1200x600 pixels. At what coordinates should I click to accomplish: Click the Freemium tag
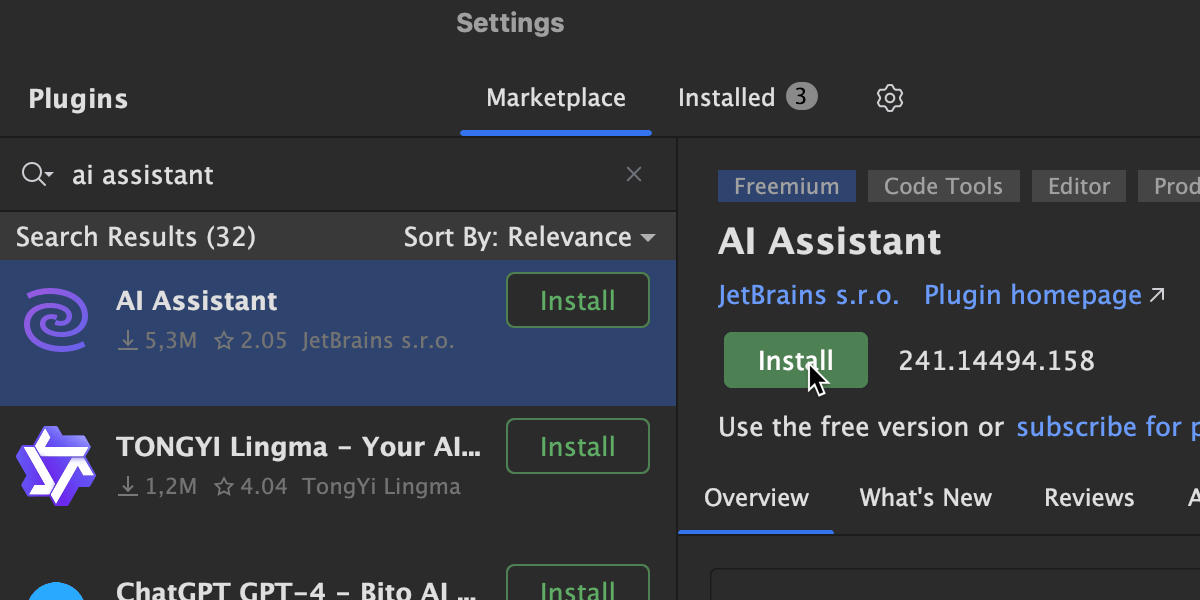pyautogui.click(x=786, y=186)
